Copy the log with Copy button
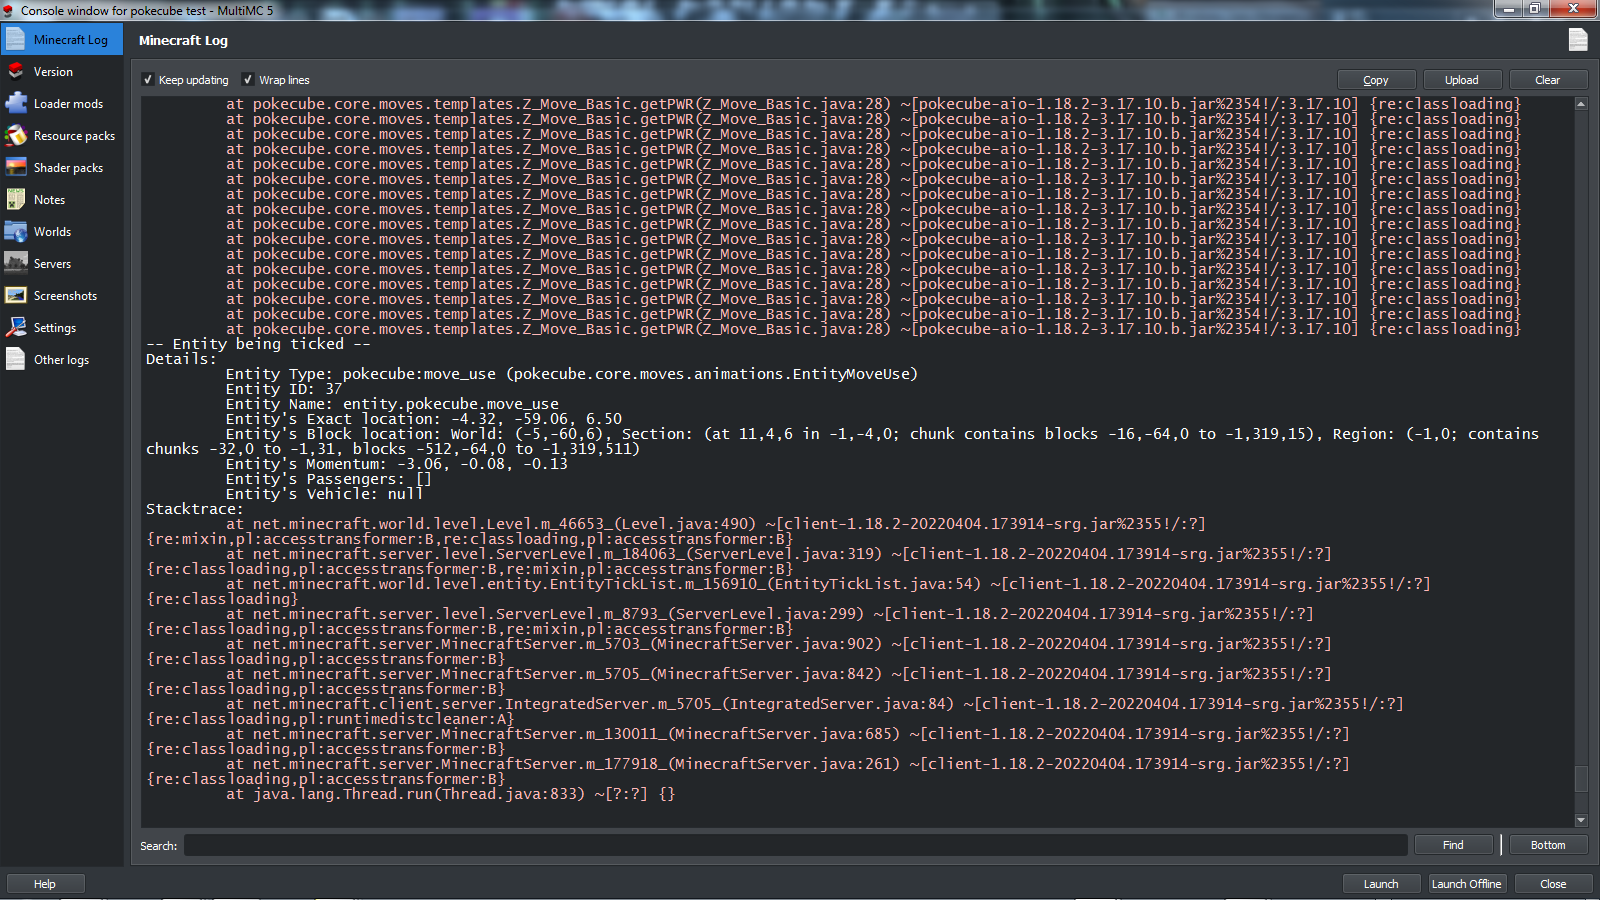The height and width of the screenshot is (900, 1600). coord(1376,80)
